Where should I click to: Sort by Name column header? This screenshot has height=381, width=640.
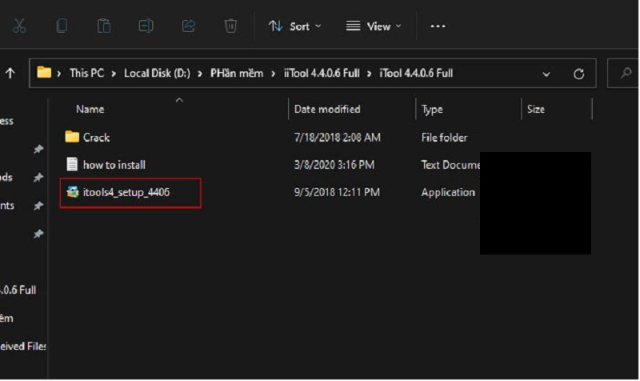[x=90, y=109]
